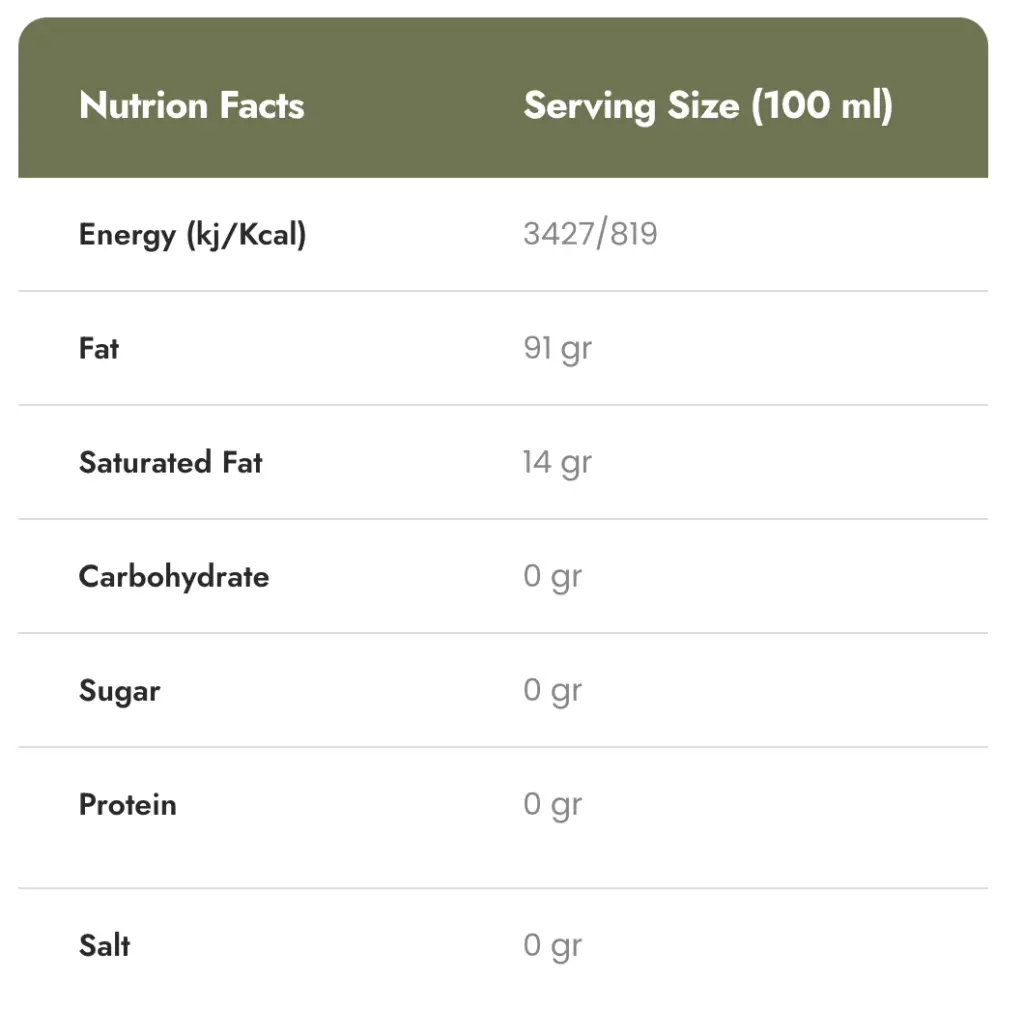Click the Protein 0 gr value
The image size is (1024, 1009).
552,805
